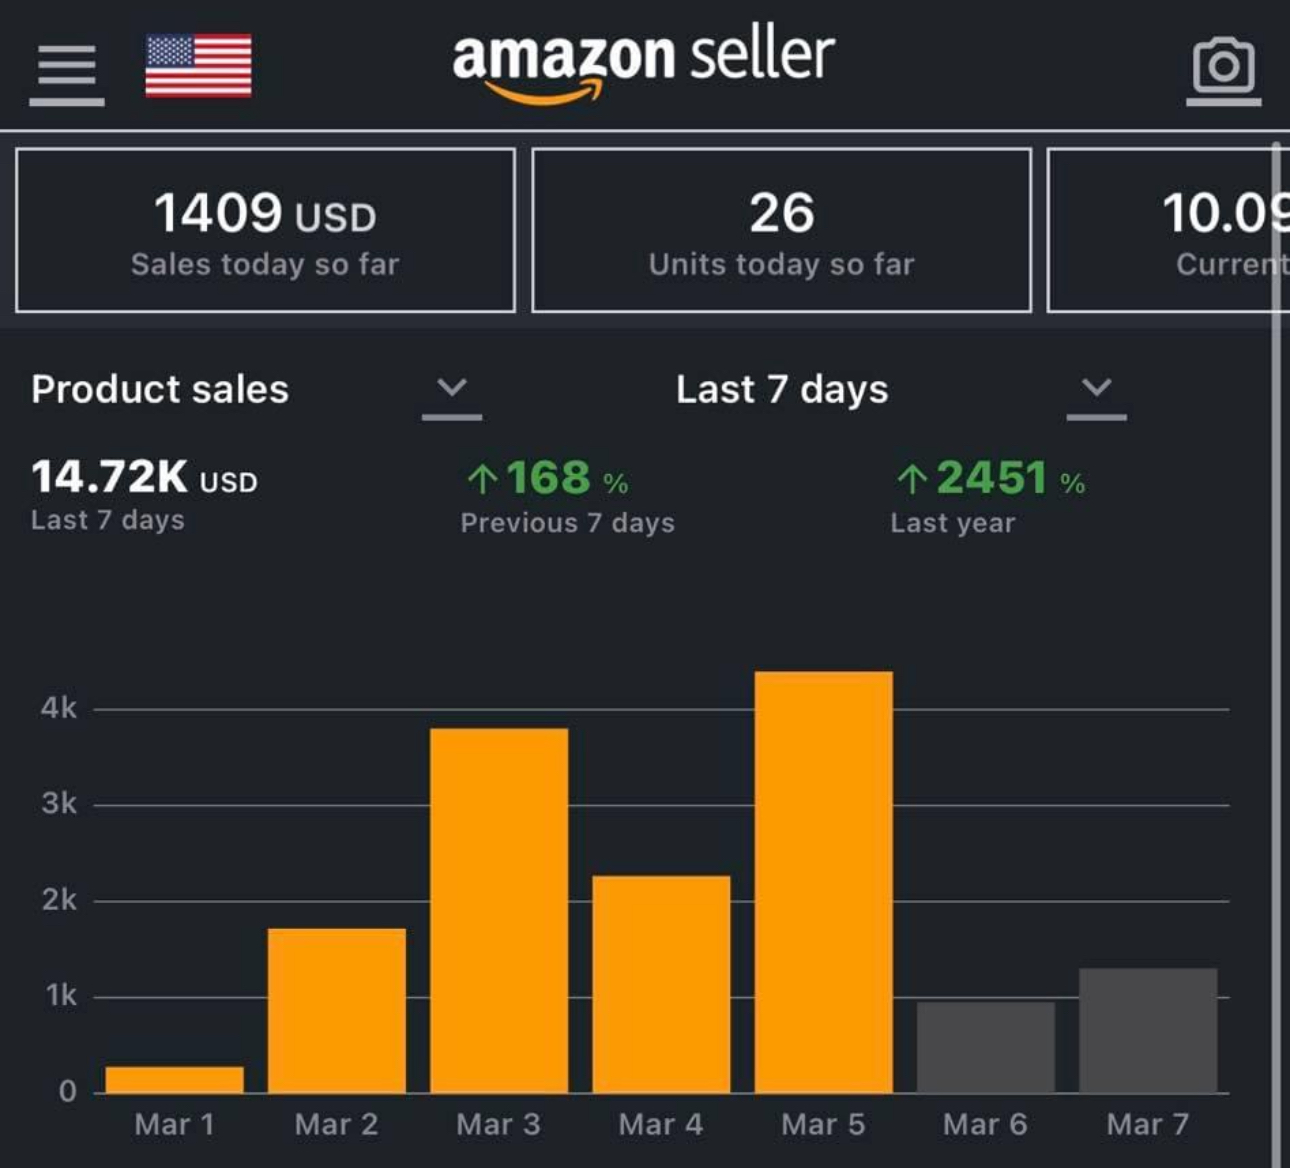Screen dimensions: 1290x1168
Task: Expand the Product sales dropdown
Action: (452, 390)
